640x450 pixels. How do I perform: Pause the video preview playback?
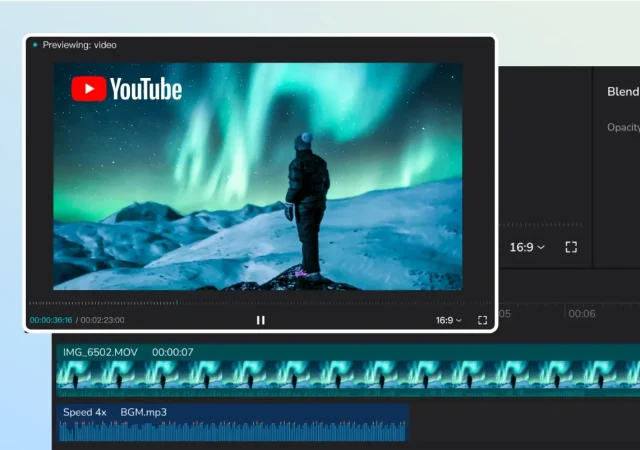[x=261, y=320]
